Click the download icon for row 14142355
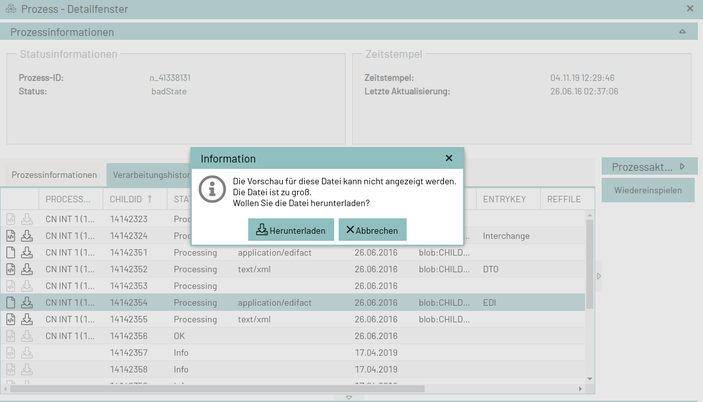 click(x=28, y=319)
